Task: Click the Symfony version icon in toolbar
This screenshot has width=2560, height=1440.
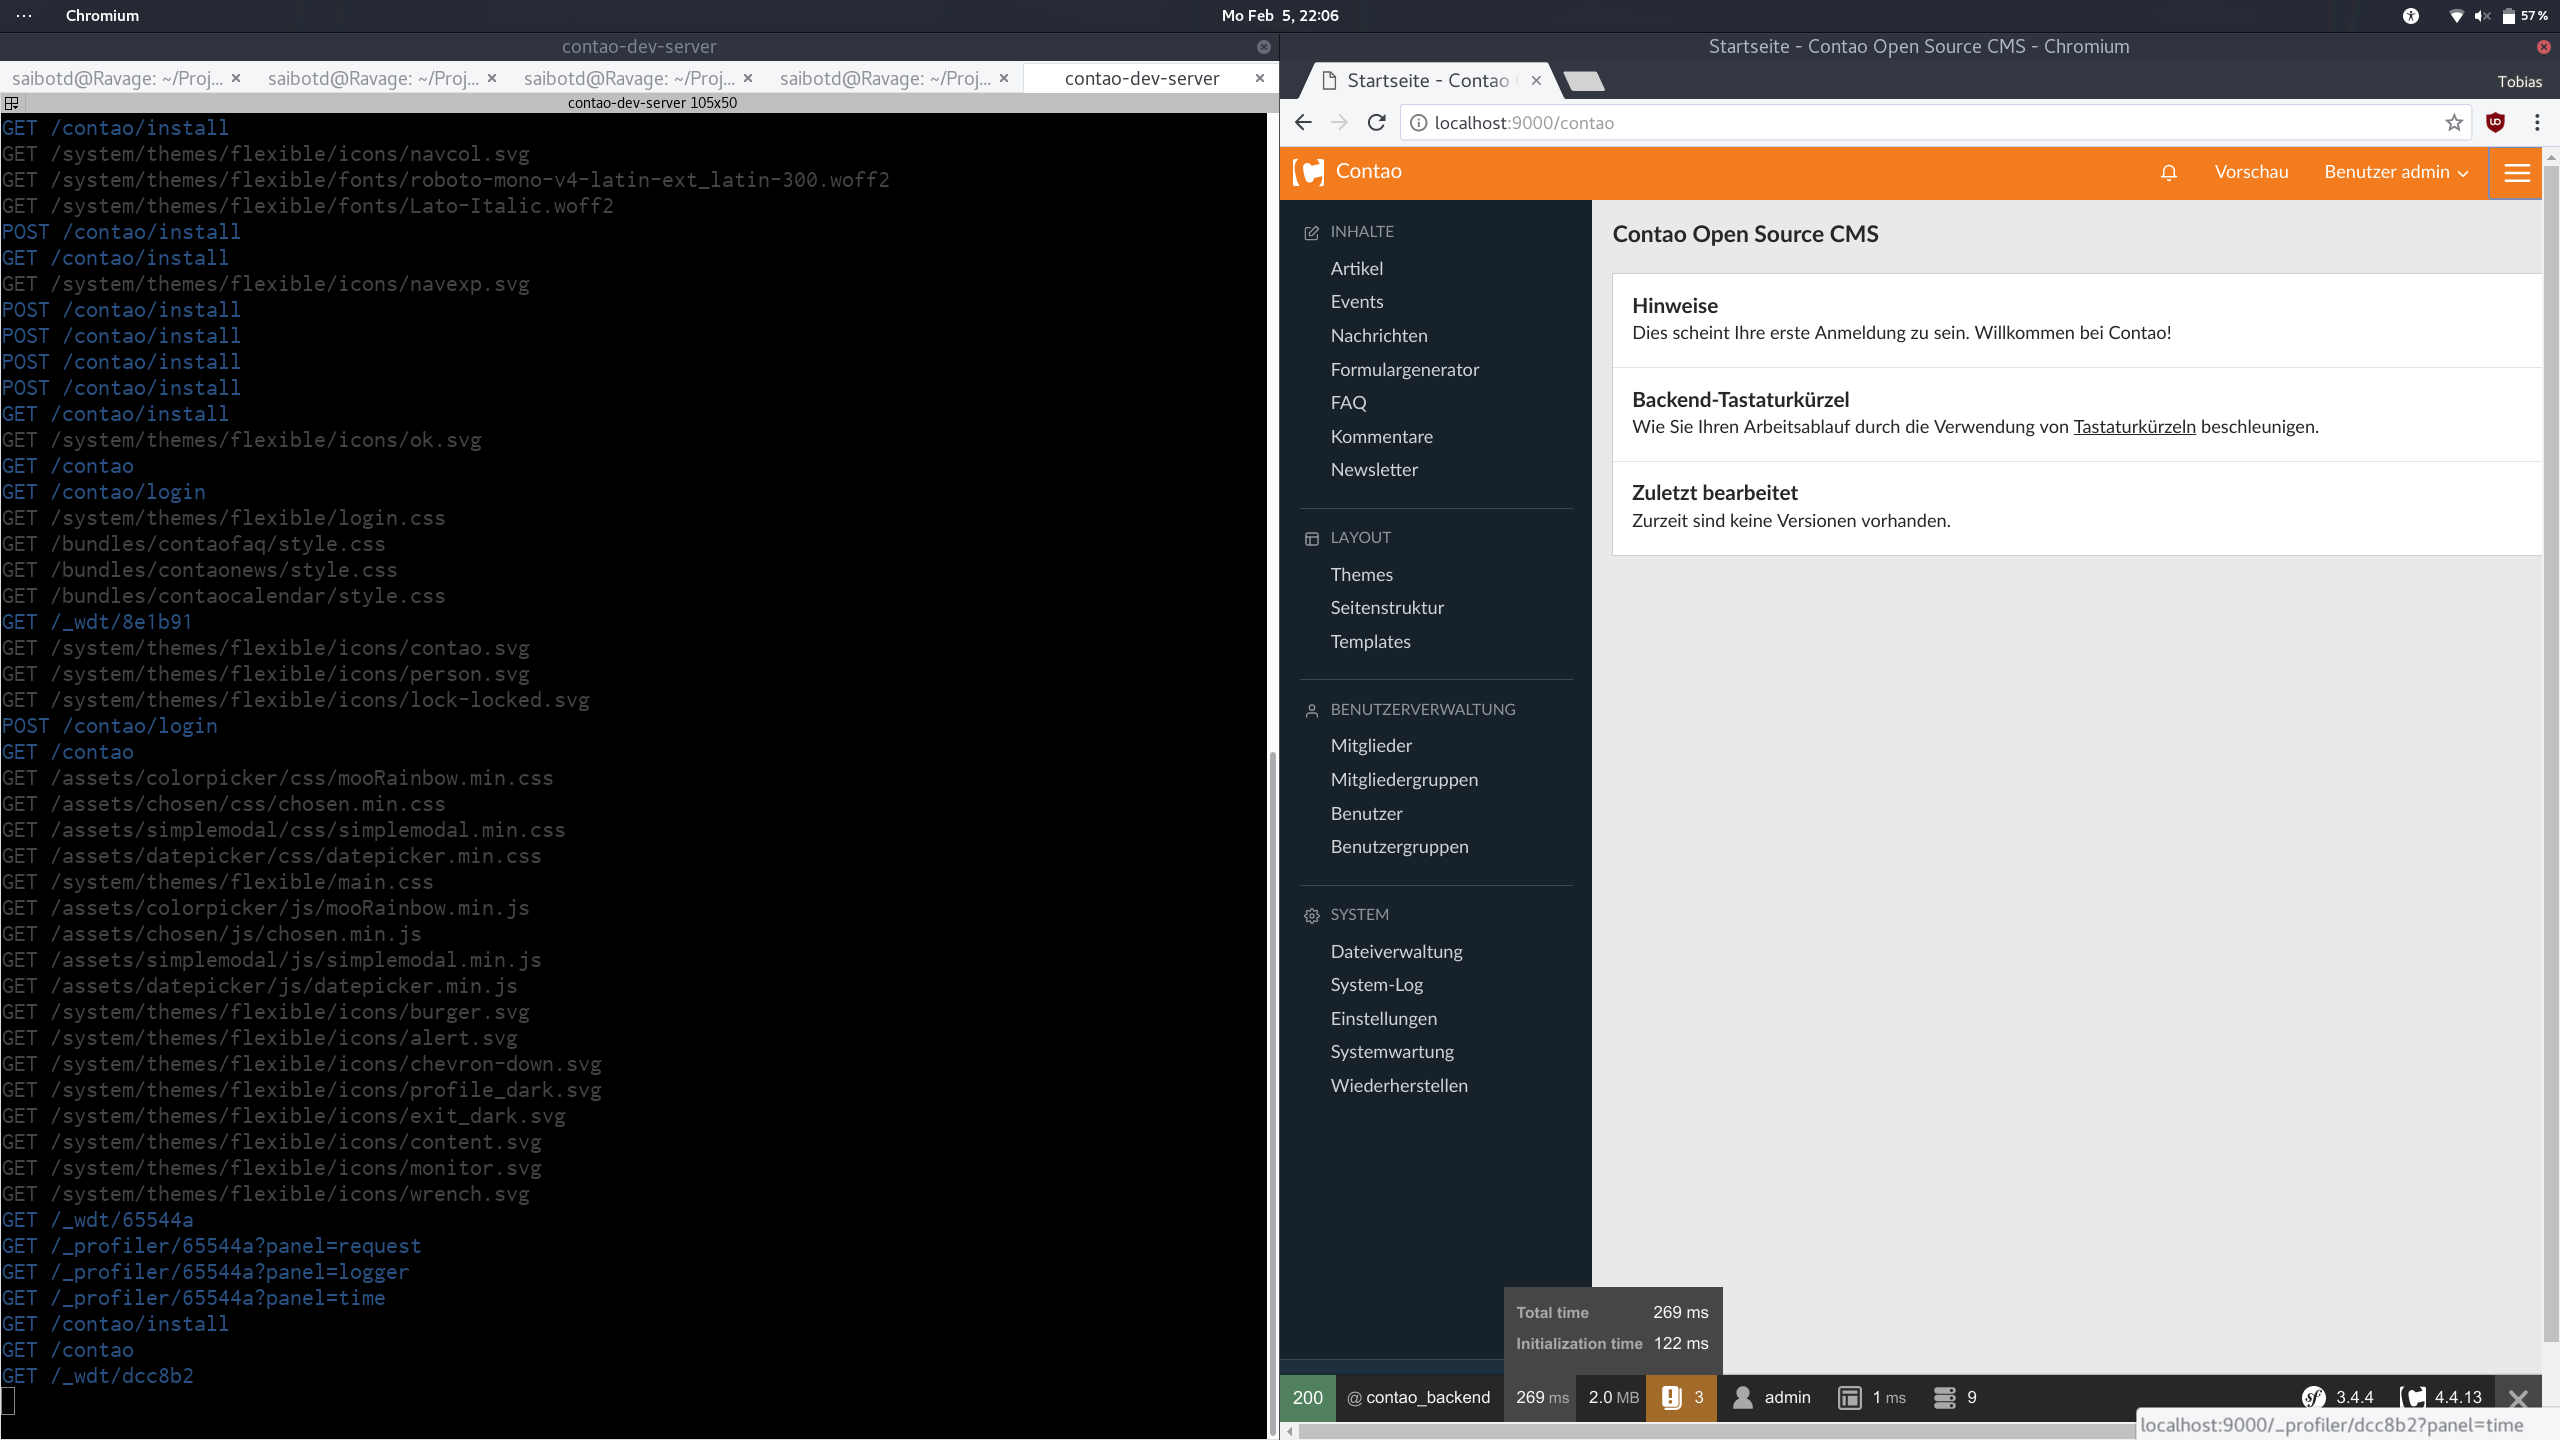Action: [x=2313, y=1397]
